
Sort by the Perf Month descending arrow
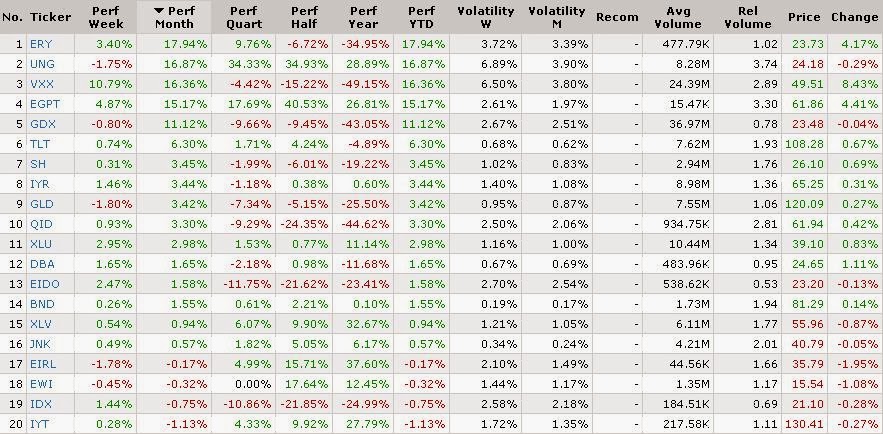(160, 11)
